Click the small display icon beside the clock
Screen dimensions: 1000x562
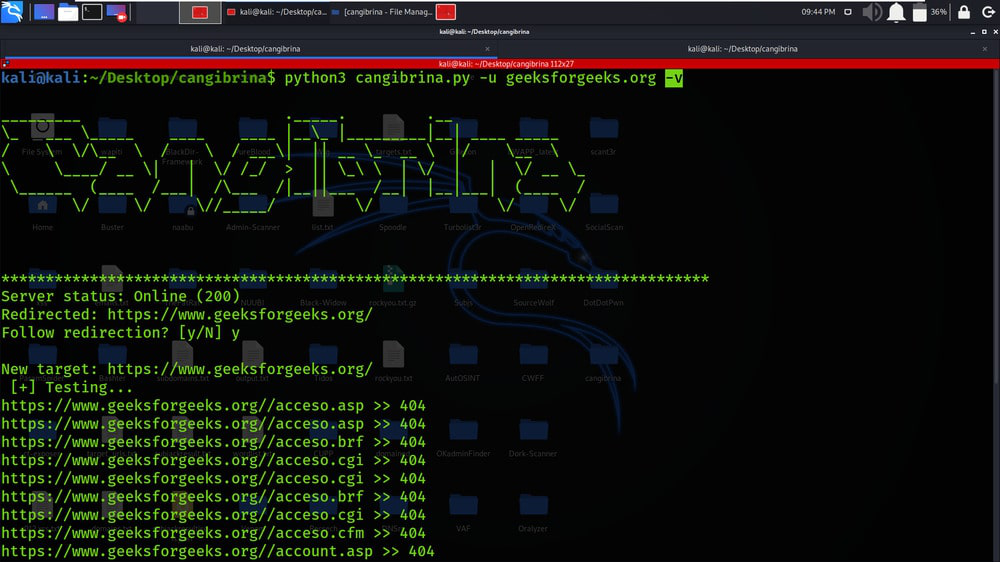[x=848, y=11]
